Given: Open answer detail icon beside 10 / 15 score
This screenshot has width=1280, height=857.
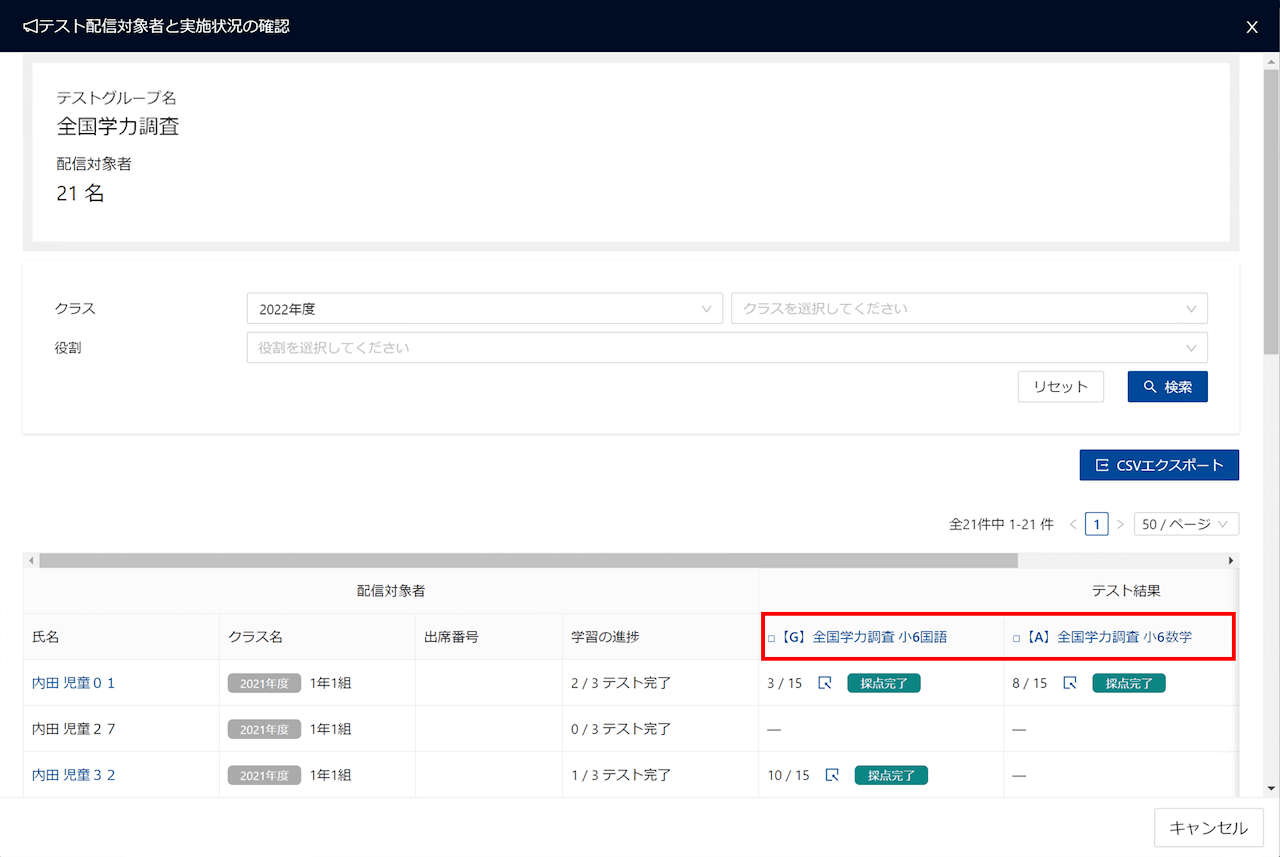Looking at the screenshot, I should (832, 775).
